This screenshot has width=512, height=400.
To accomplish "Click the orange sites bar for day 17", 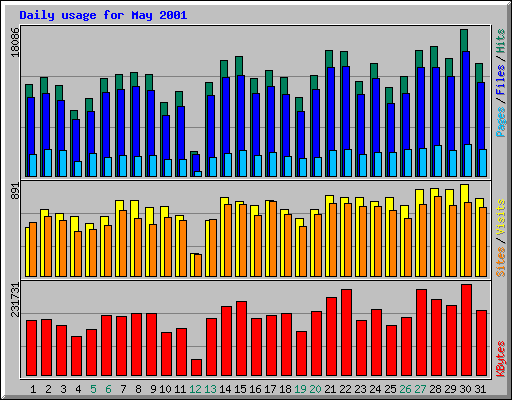I will pyautogui.click(x=273, y=239).
